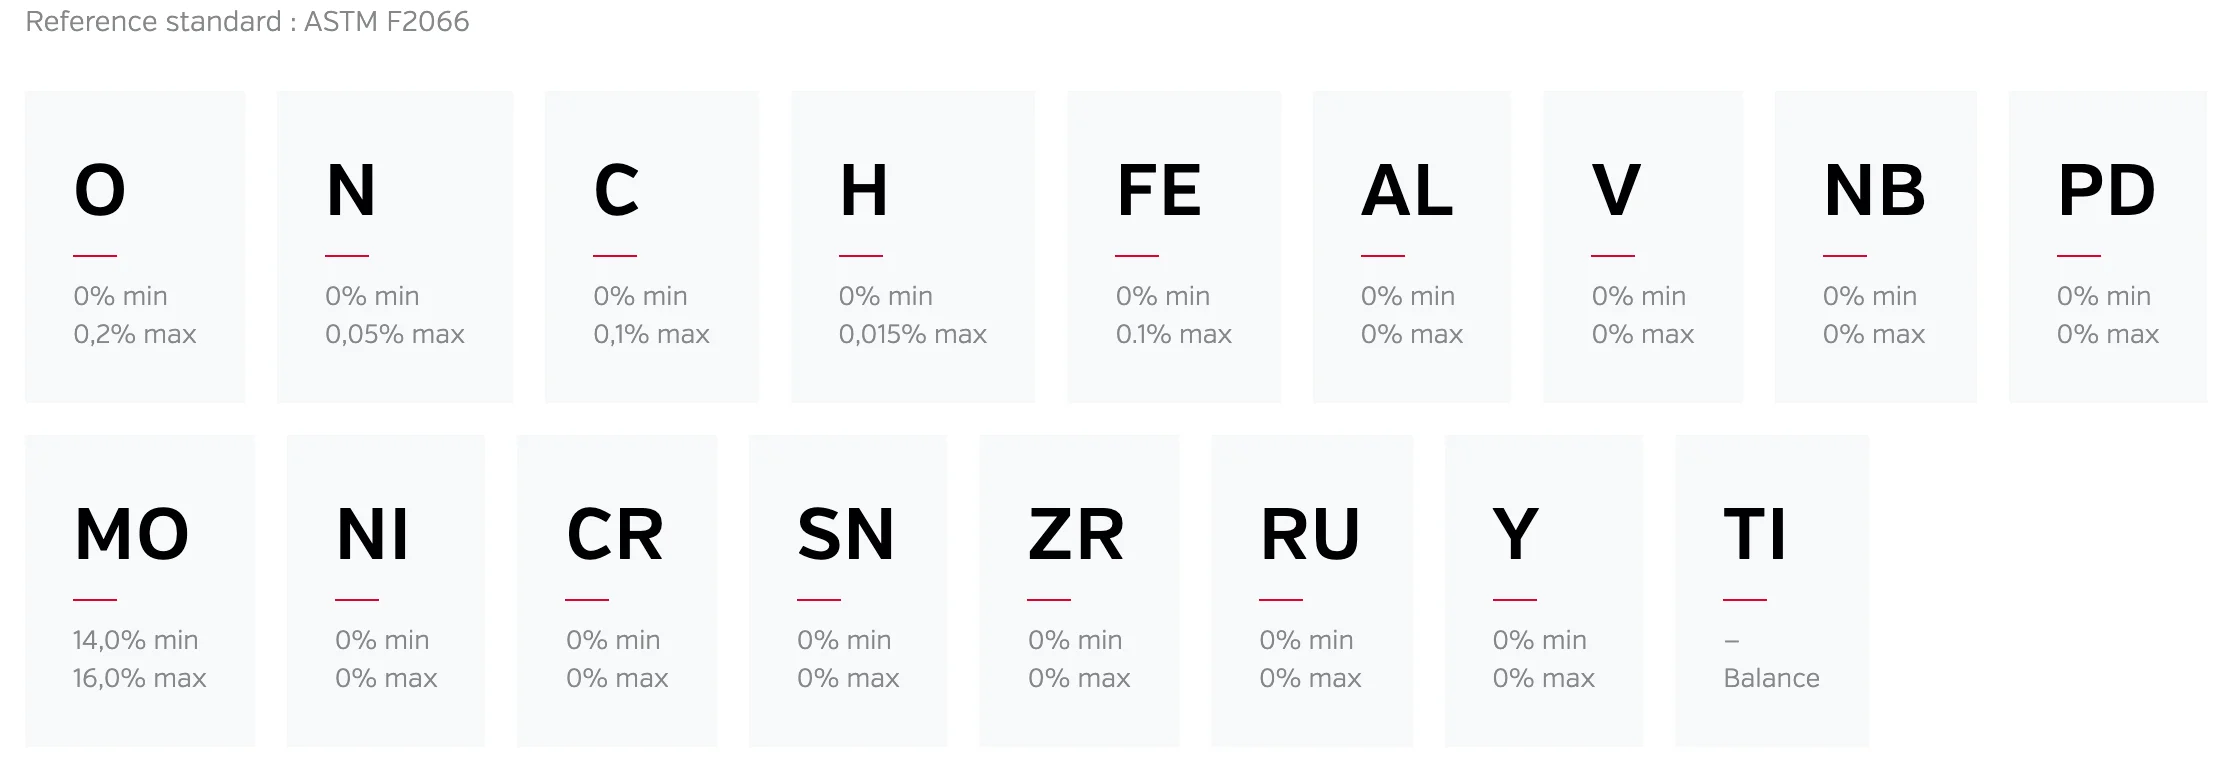
Task: Select the MO molybdenum card
Action: [140, 591]
